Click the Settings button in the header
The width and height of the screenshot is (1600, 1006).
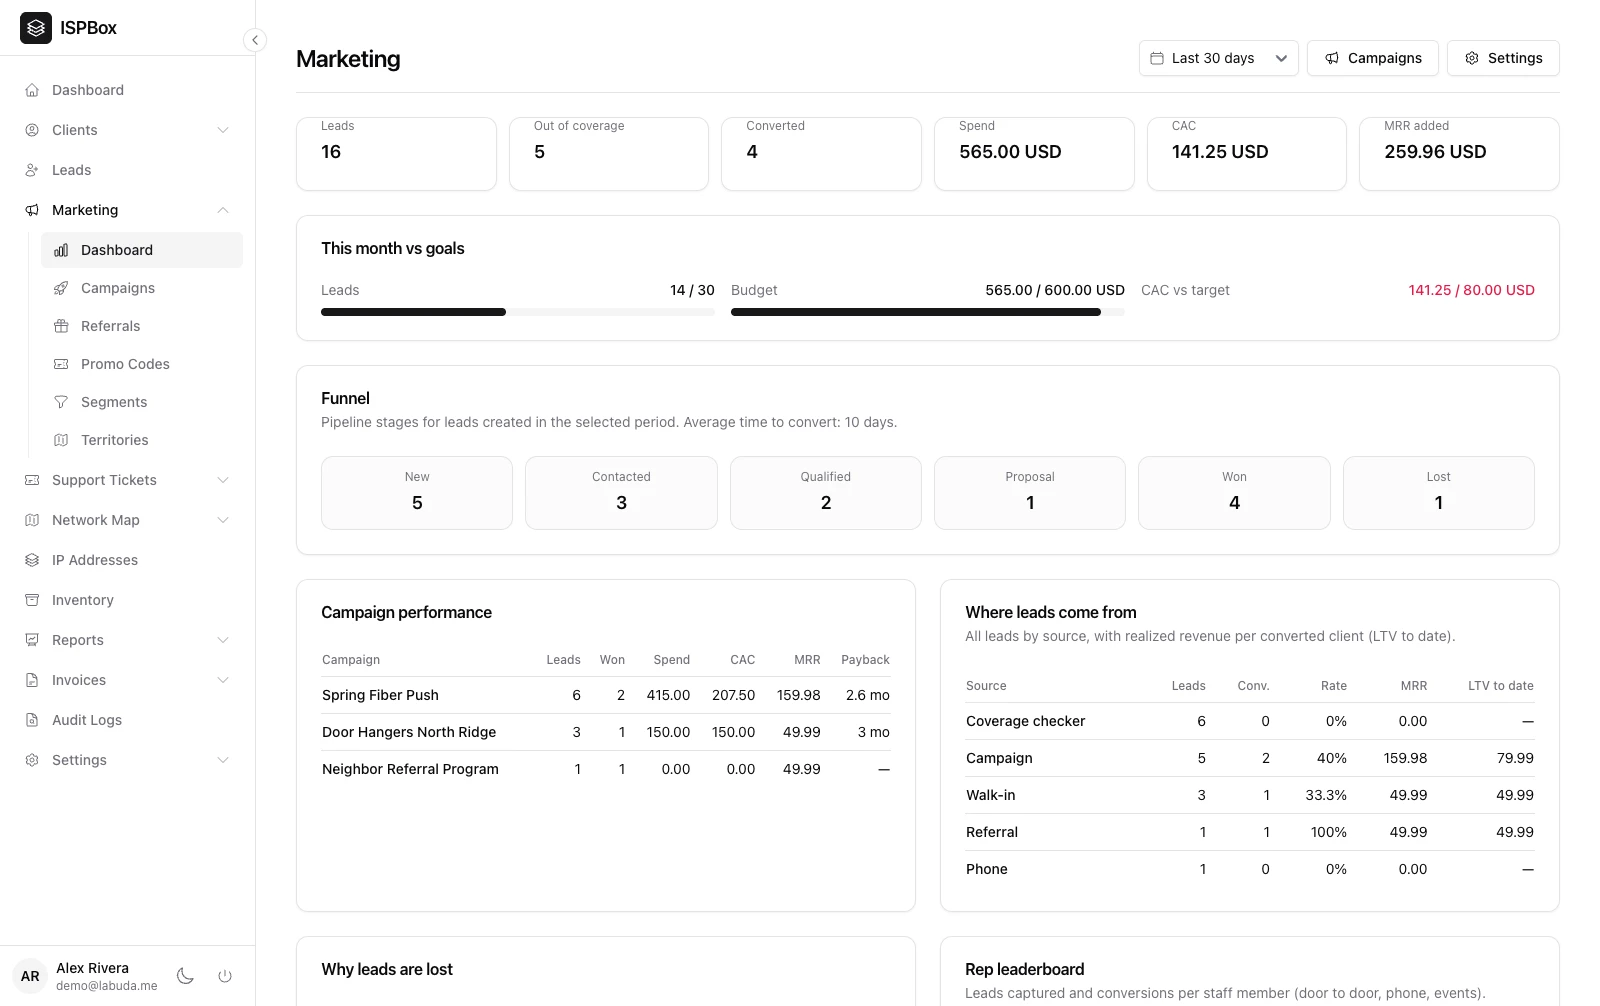click(1503, 58)
